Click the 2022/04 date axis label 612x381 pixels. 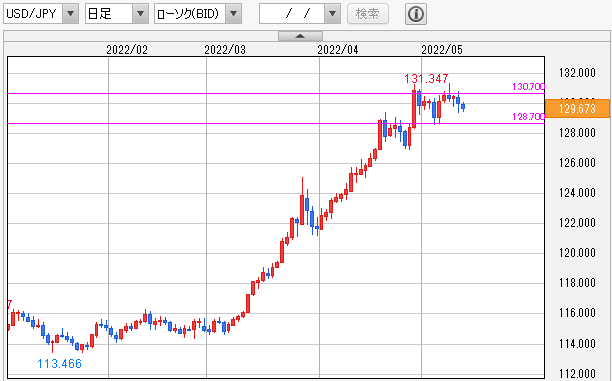tap(338, 50)
